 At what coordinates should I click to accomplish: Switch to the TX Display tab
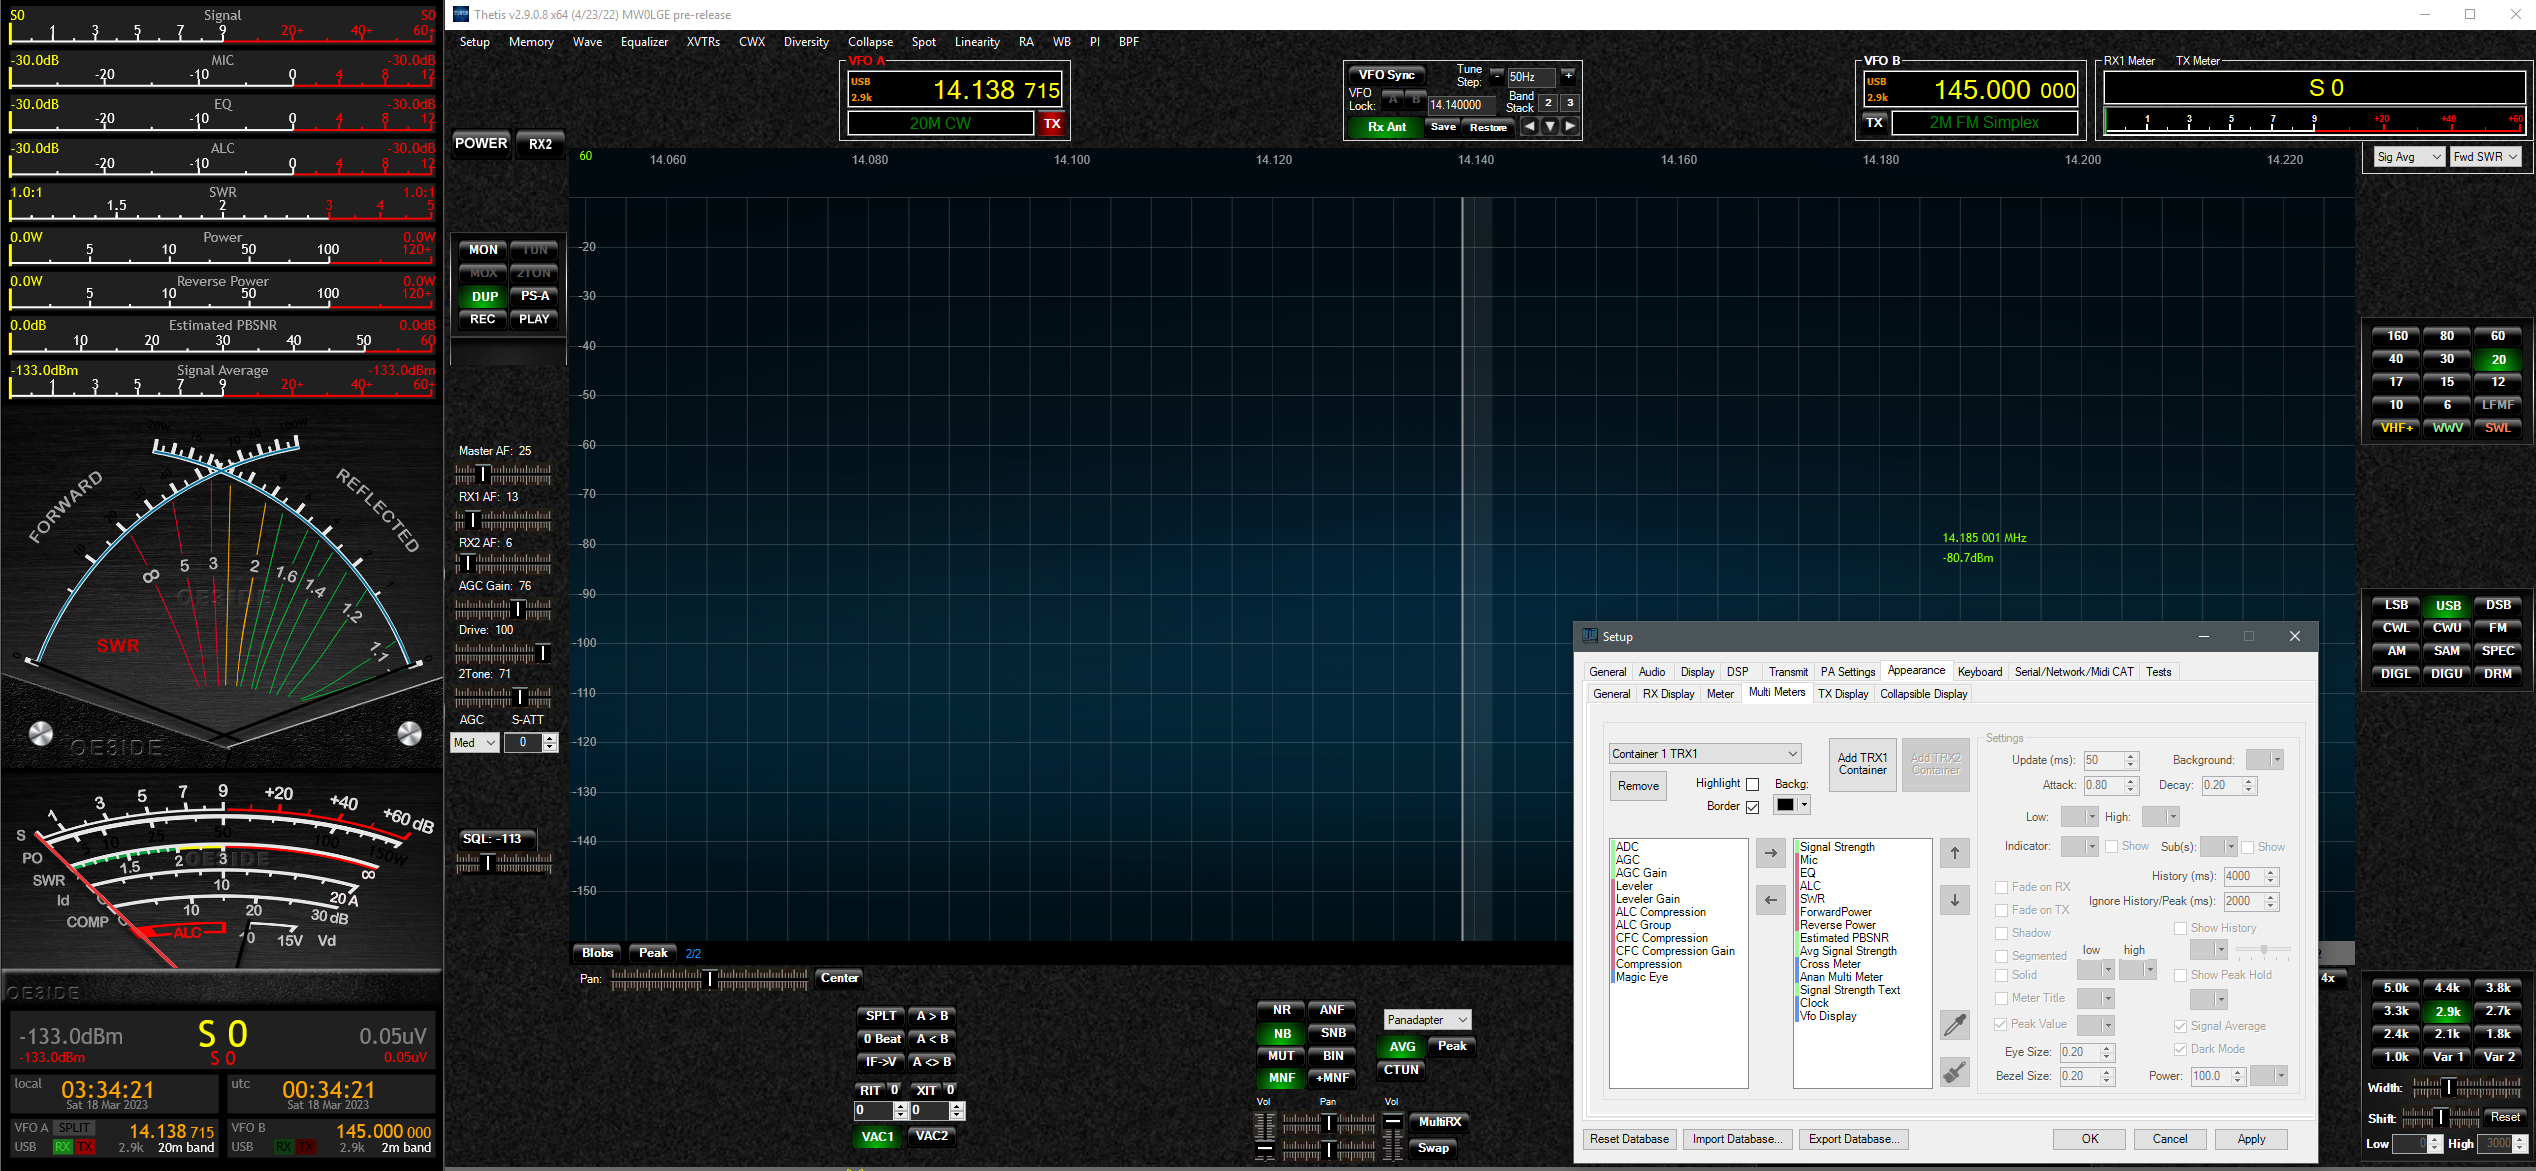(x=1842, y=694)
